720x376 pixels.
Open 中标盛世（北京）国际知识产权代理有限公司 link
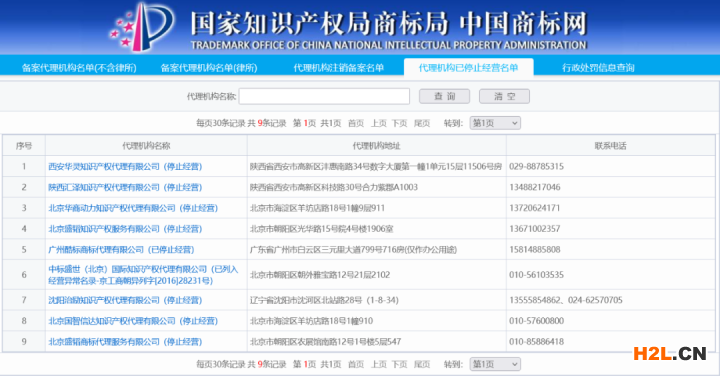143,275
